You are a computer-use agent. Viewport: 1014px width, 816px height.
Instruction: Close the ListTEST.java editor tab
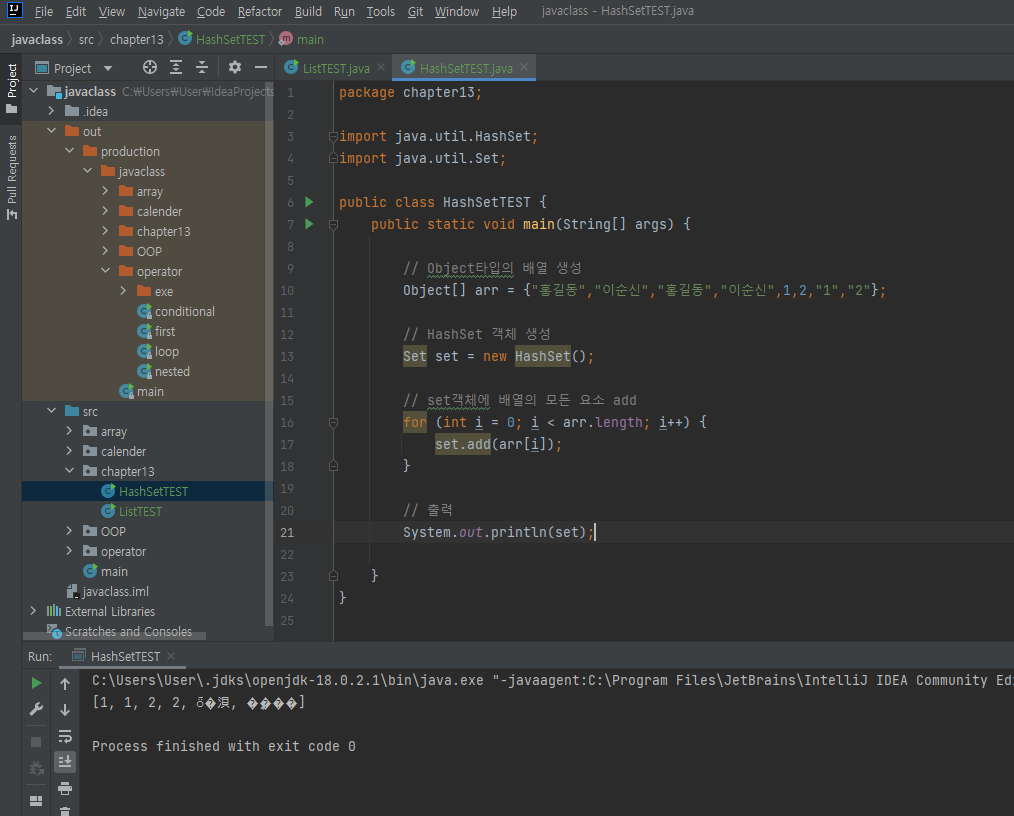(381, 67)
